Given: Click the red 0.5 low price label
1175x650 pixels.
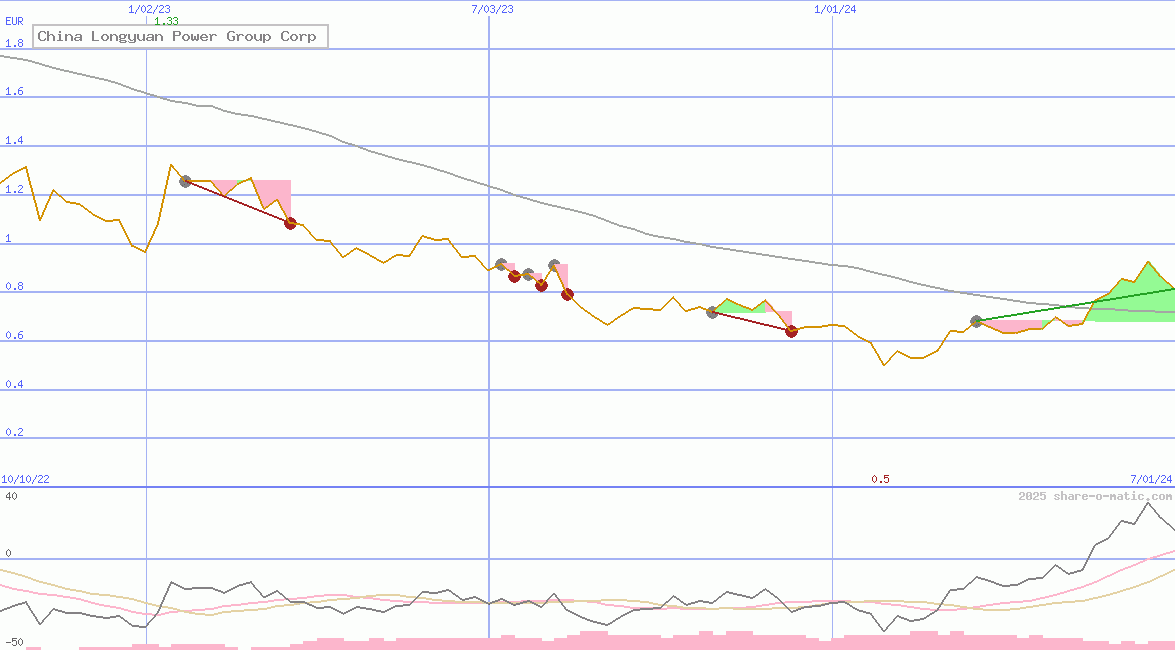Looking at the screenshot, I should pyautogui.click(x=880, y=480).
